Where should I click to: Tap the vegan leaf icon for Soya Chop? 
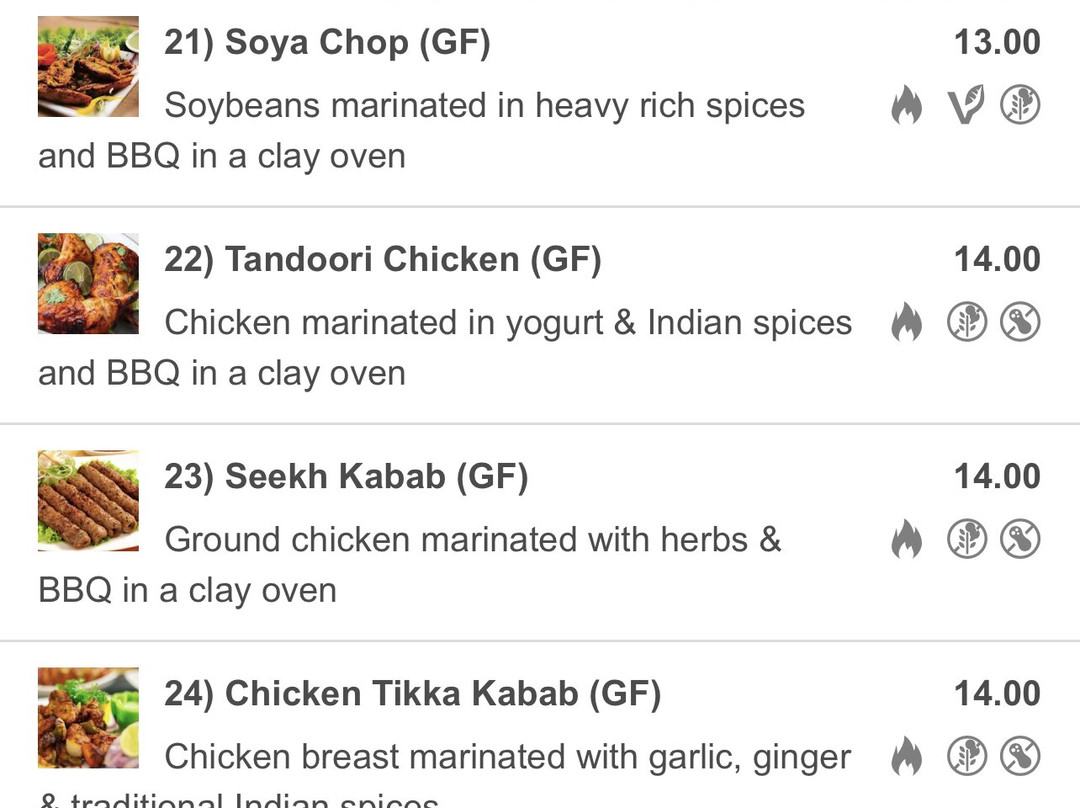pyautogui.click(x=966, y=105)
